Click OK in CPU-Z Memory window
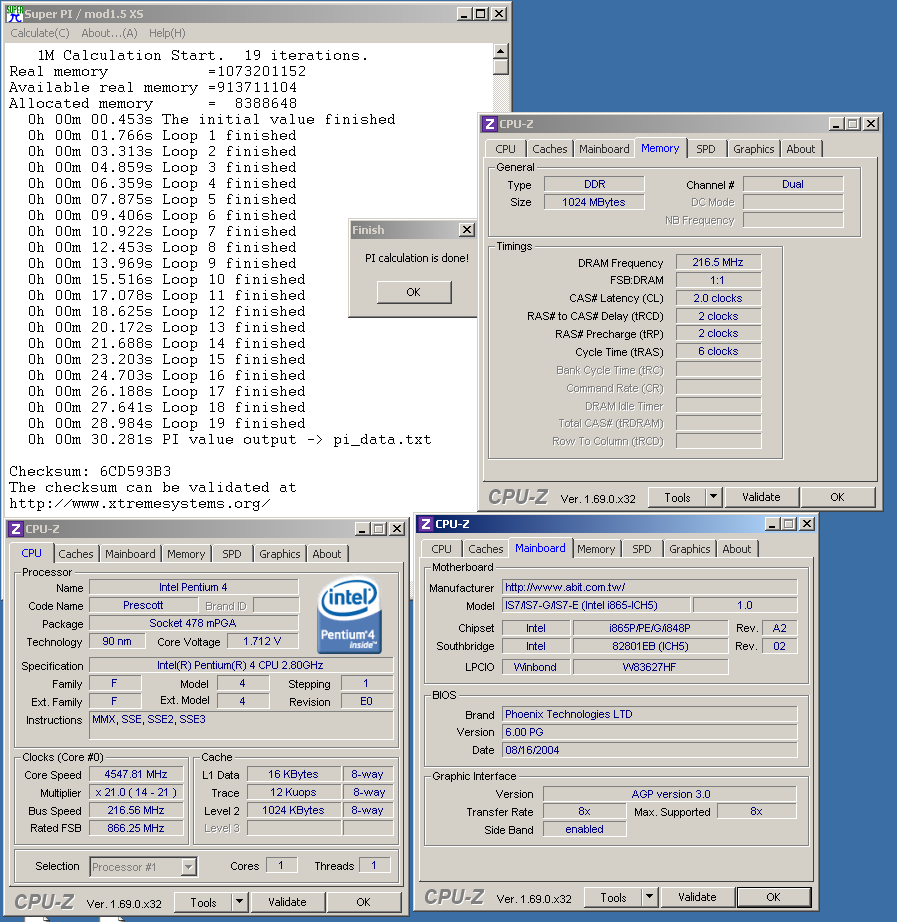Viewport: 897px width, 922px height. (837, 497)
